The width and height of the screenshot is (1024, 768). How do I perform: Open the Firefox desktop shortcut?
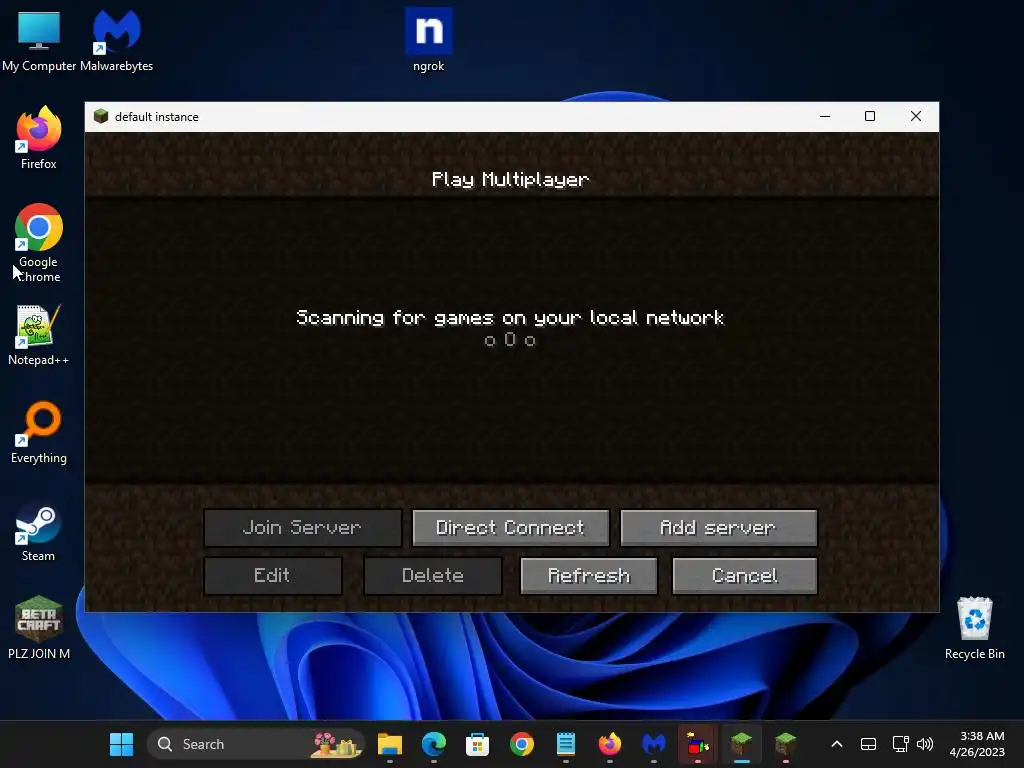(39, 138)
